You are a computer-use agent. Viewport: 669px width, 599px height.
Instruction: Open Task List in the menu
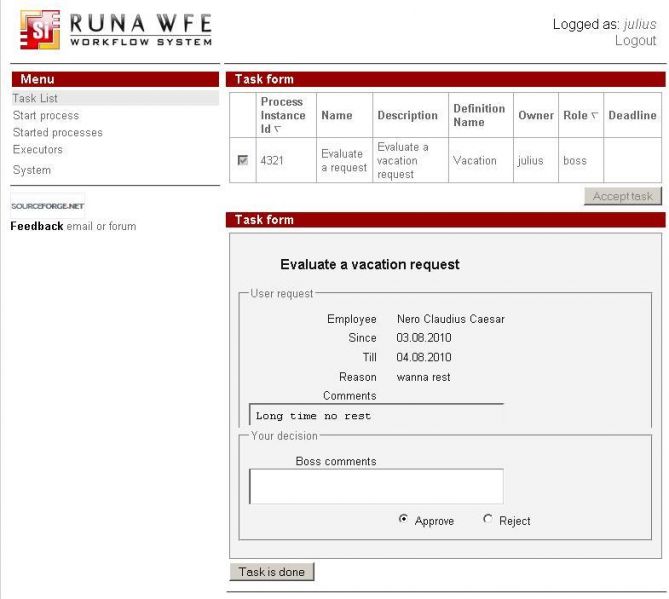click(x=35, y=98)
